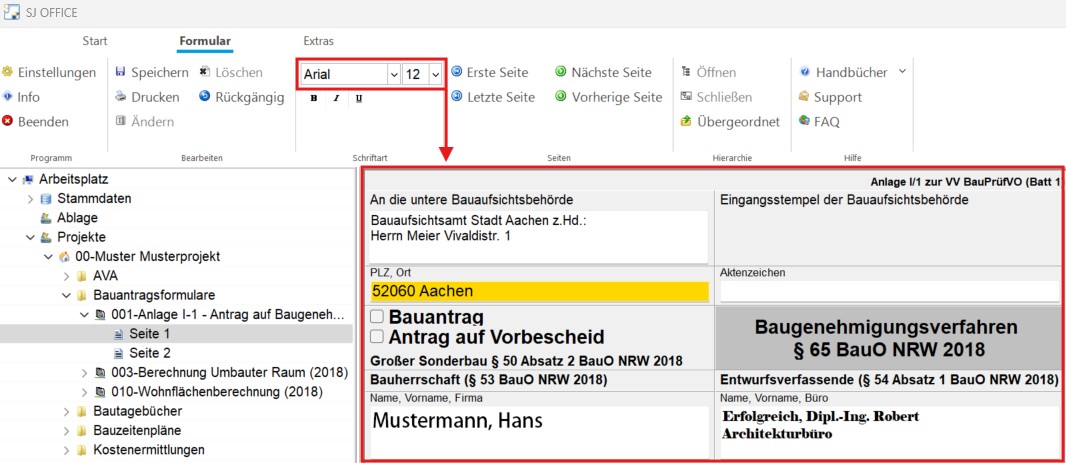Open Einstellungen settings

coord(8,72)
